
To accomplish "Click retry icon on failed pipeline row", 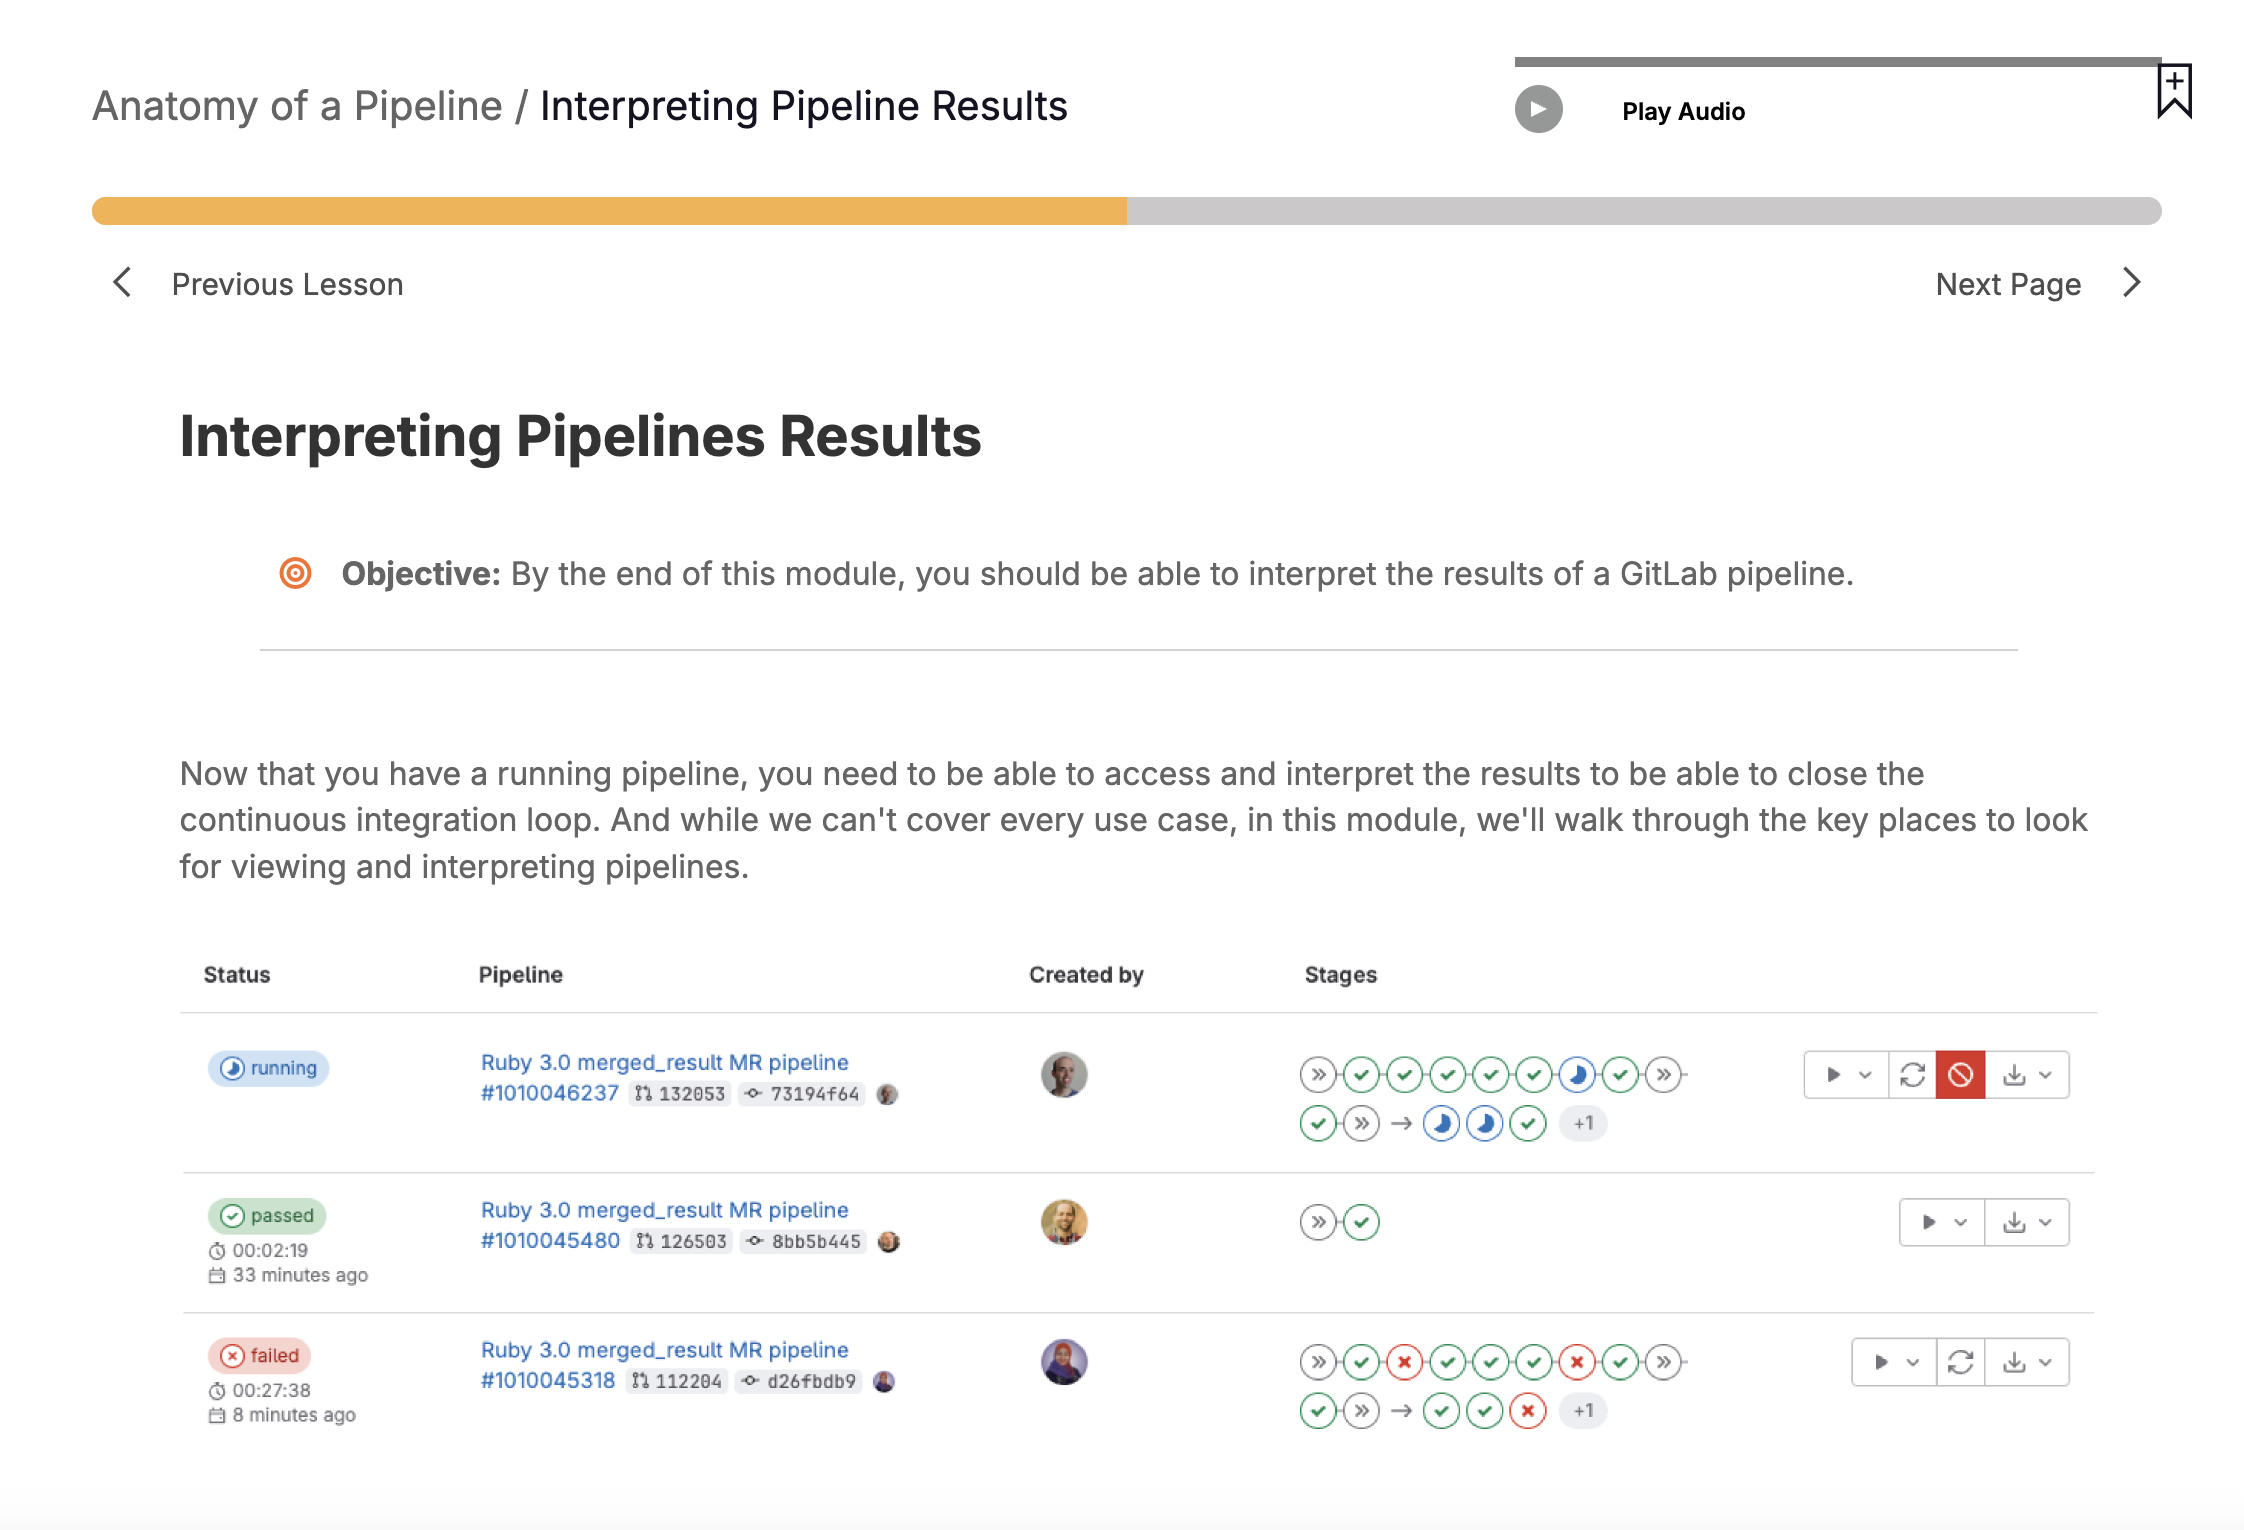I will click(x=1960, y=1362).
